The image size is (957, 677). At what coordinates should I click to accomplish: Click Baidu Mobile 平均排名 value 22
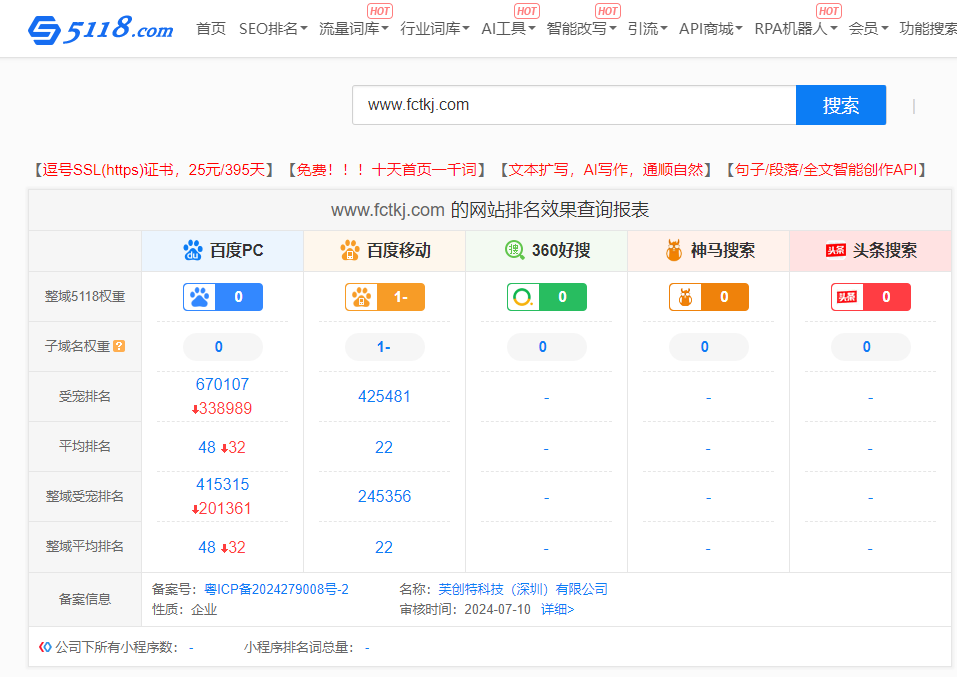point(384,447)
